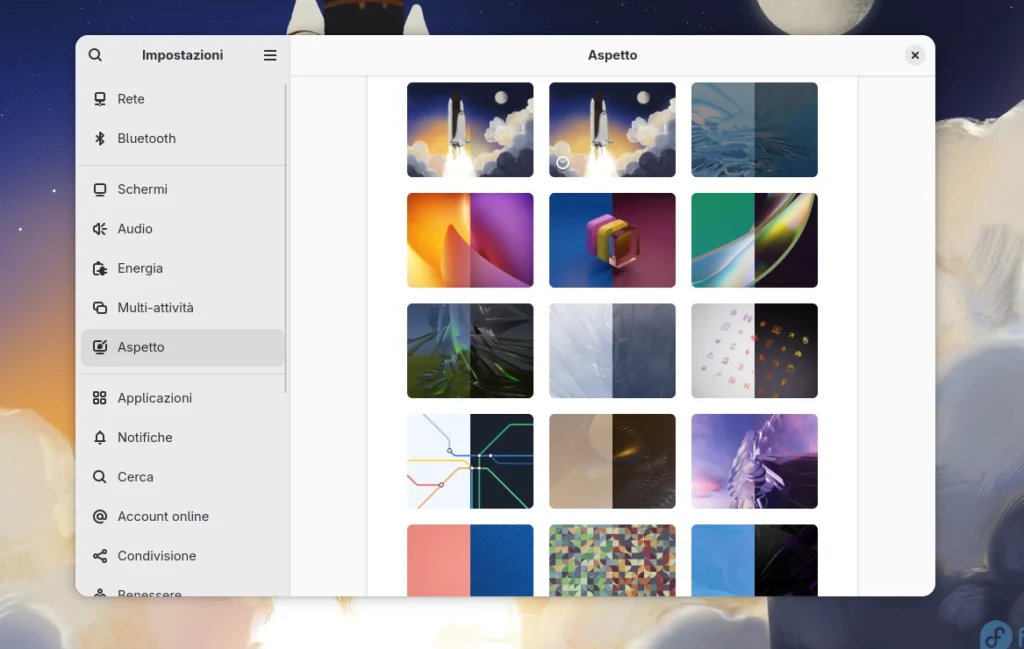This screenshot has height=649, width=1024.
Task: Open Account online settings
Action: point(162,516)
